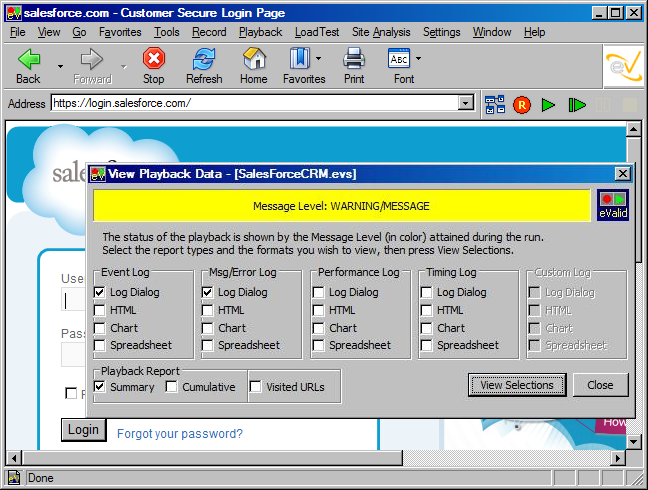
Task: Open the View menu
Action: 49,32
